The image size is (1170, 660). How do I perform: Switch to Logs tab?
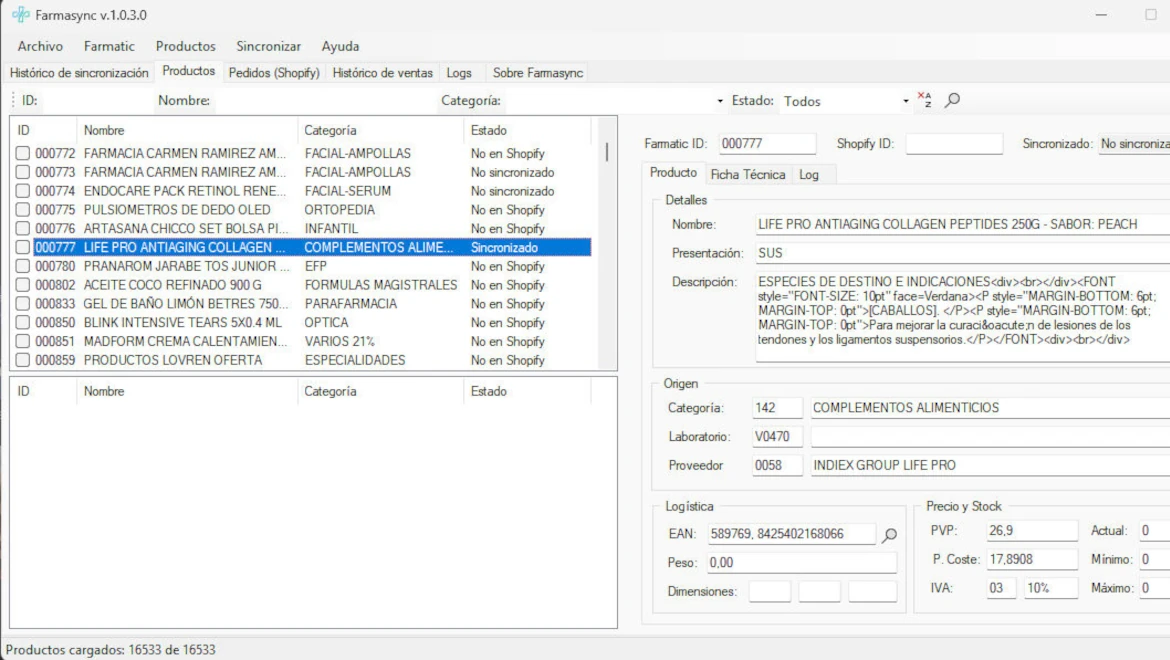459,72
